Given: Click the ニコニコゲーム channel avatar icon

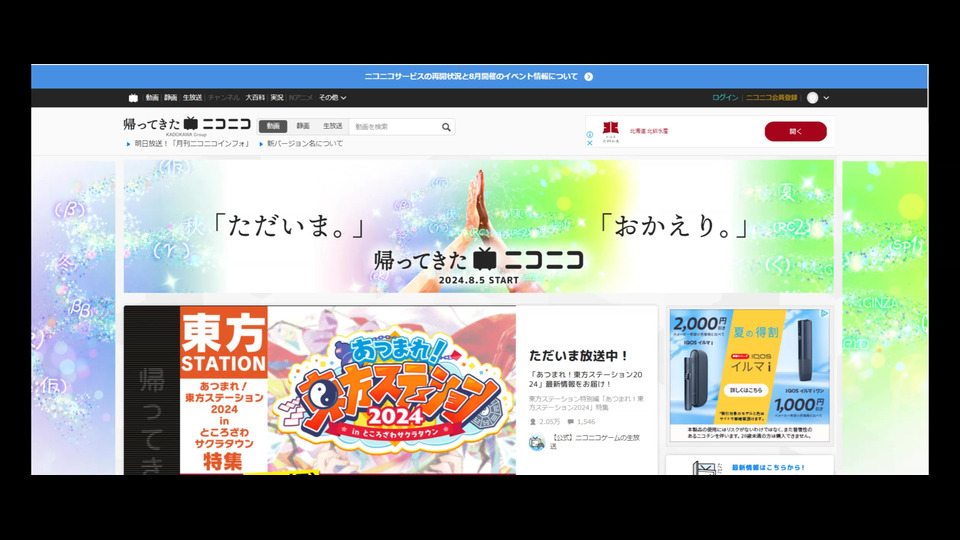Looking at the screenshot, I should 537,442.
